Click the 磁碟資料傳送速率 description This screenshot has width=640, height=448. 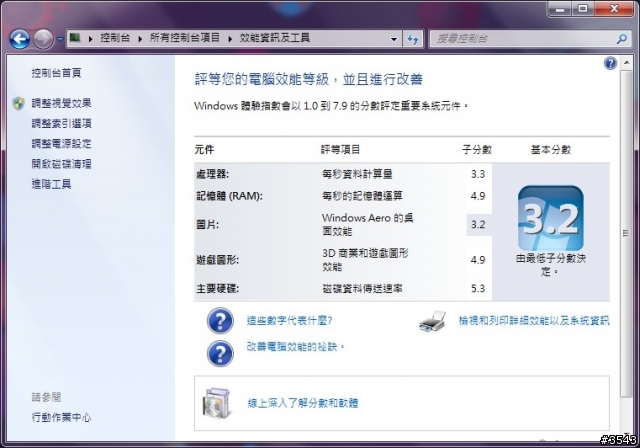coord(362,288)
